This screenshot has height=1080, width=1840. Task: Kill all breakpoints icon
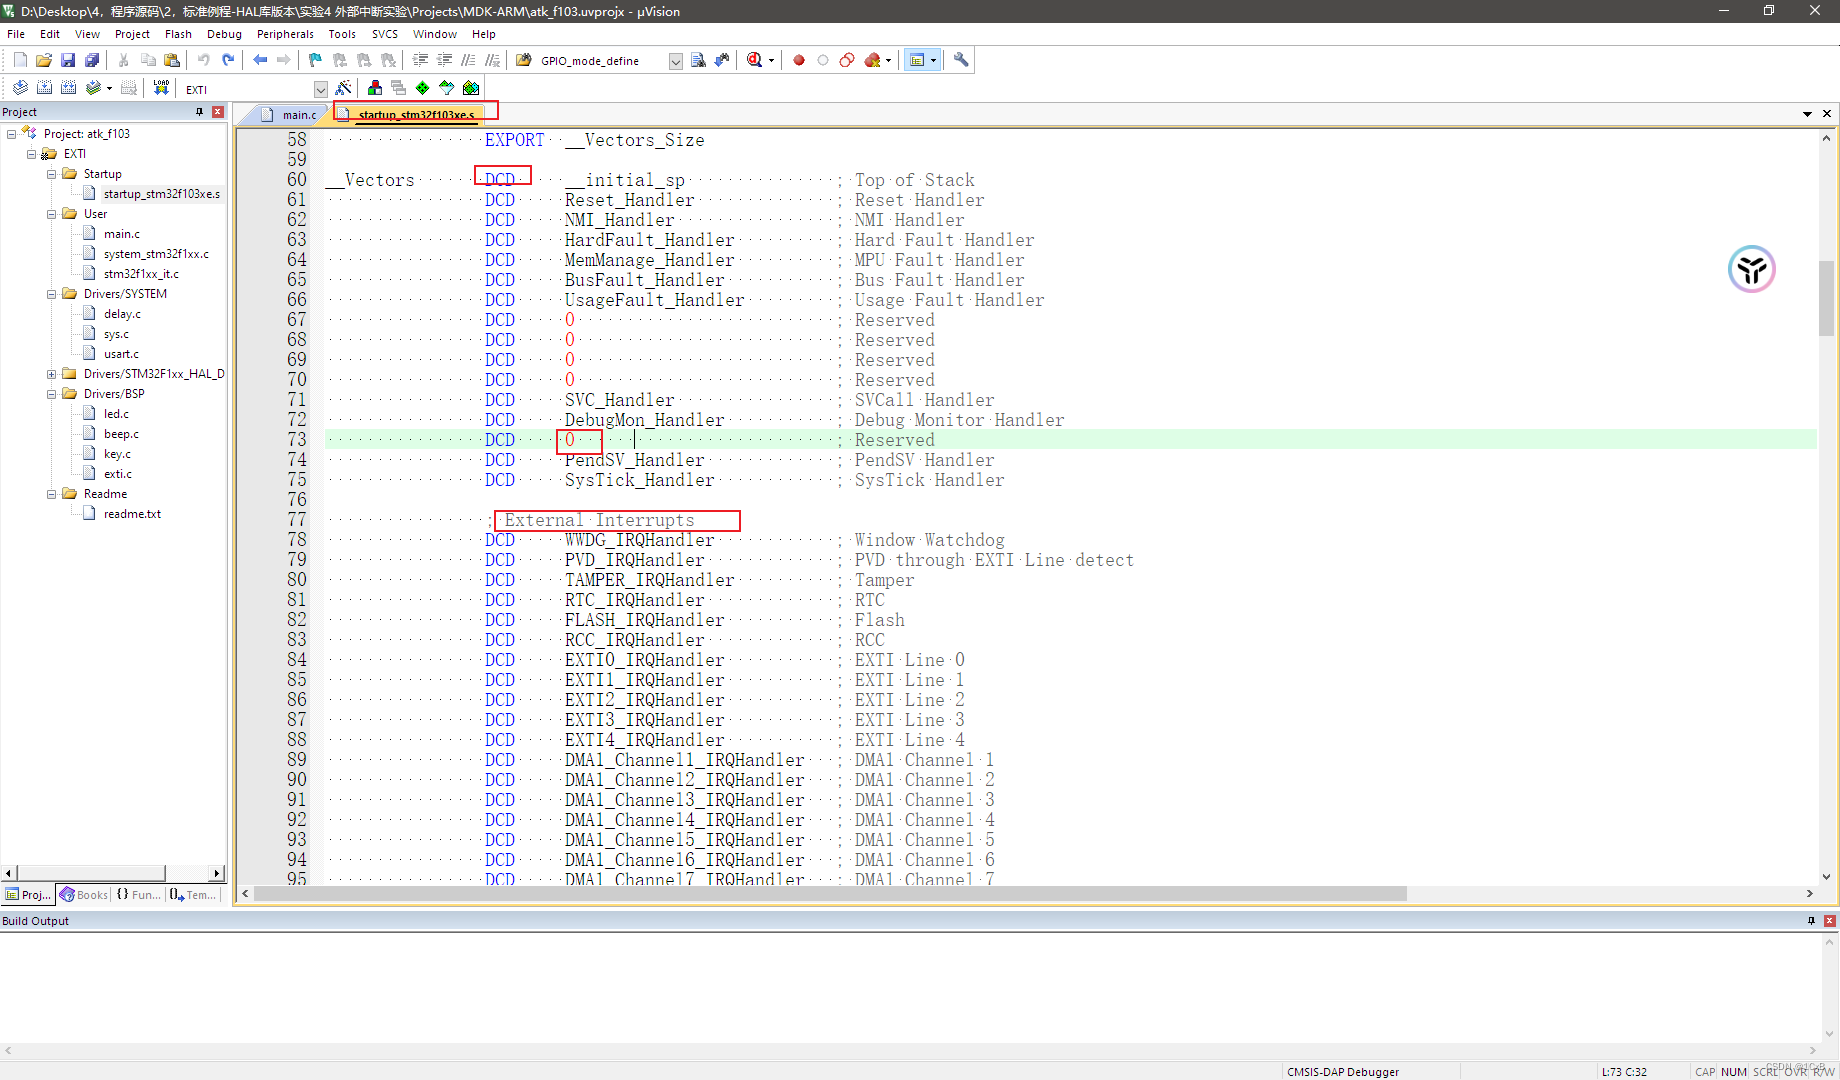(872, 60)
